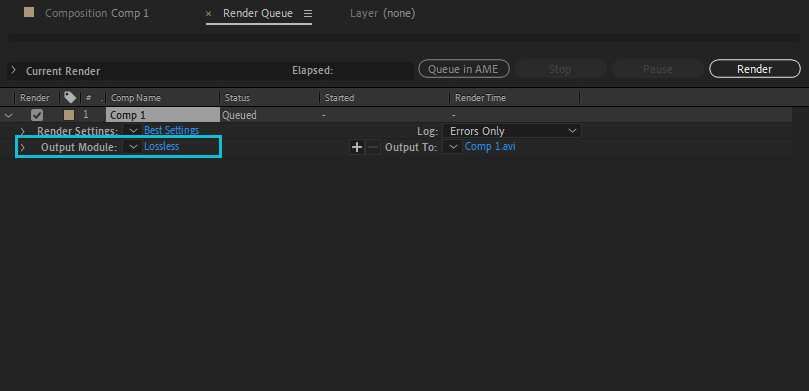
Task: Close the Render Queue panel tab
Action: coord(208,14)
